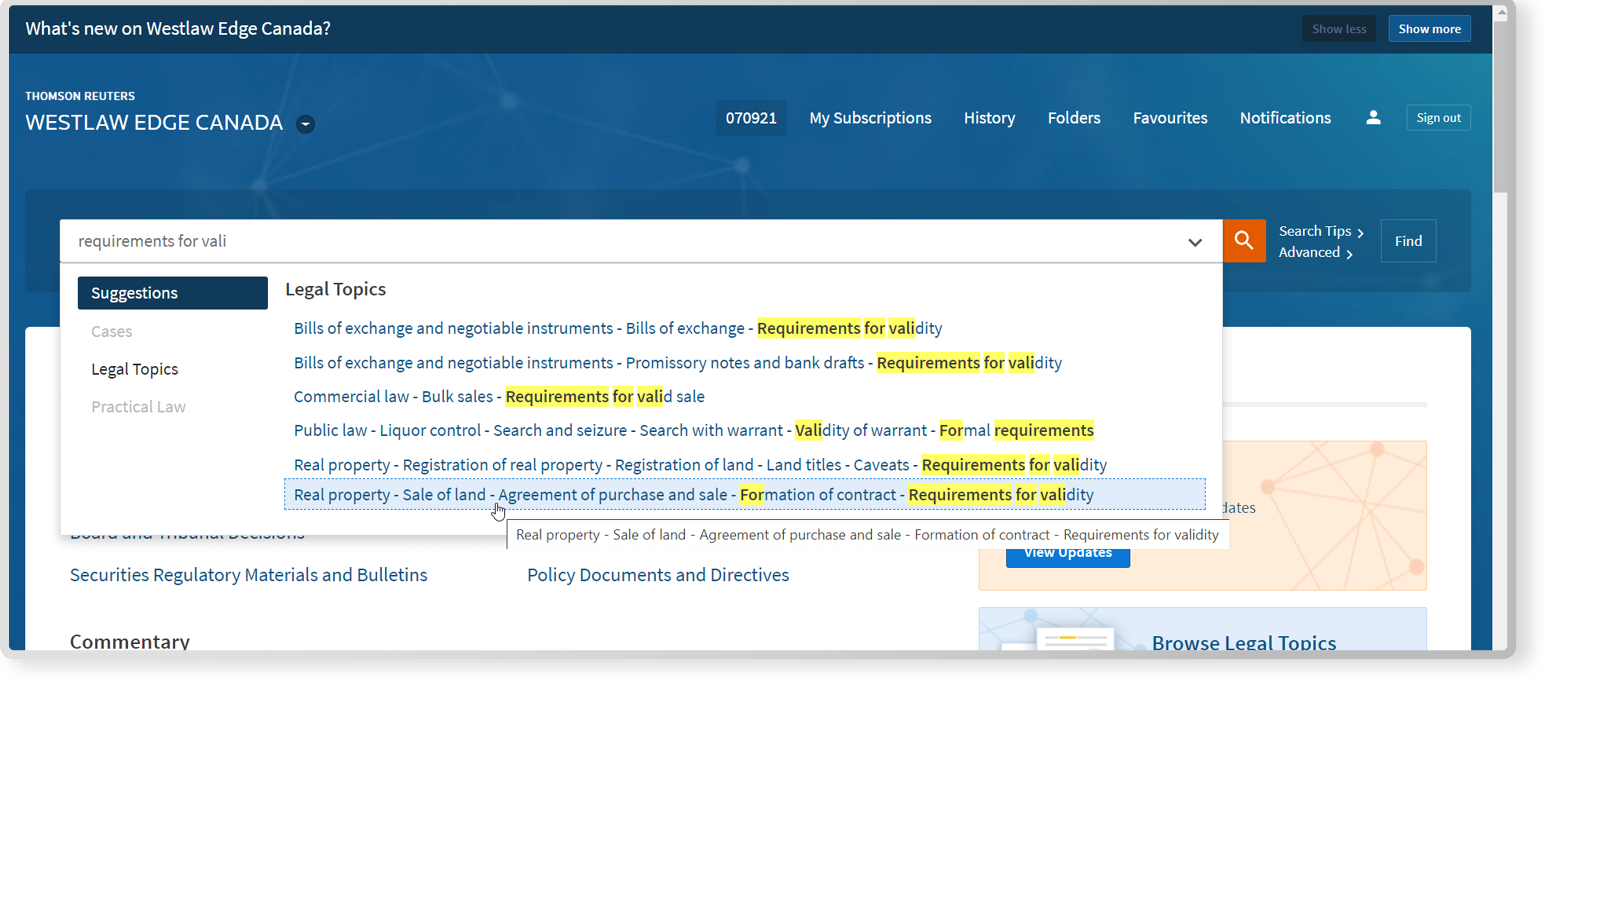Open the History menu
The width and height of the screenshot is (1600, 900).
point(989,118)
